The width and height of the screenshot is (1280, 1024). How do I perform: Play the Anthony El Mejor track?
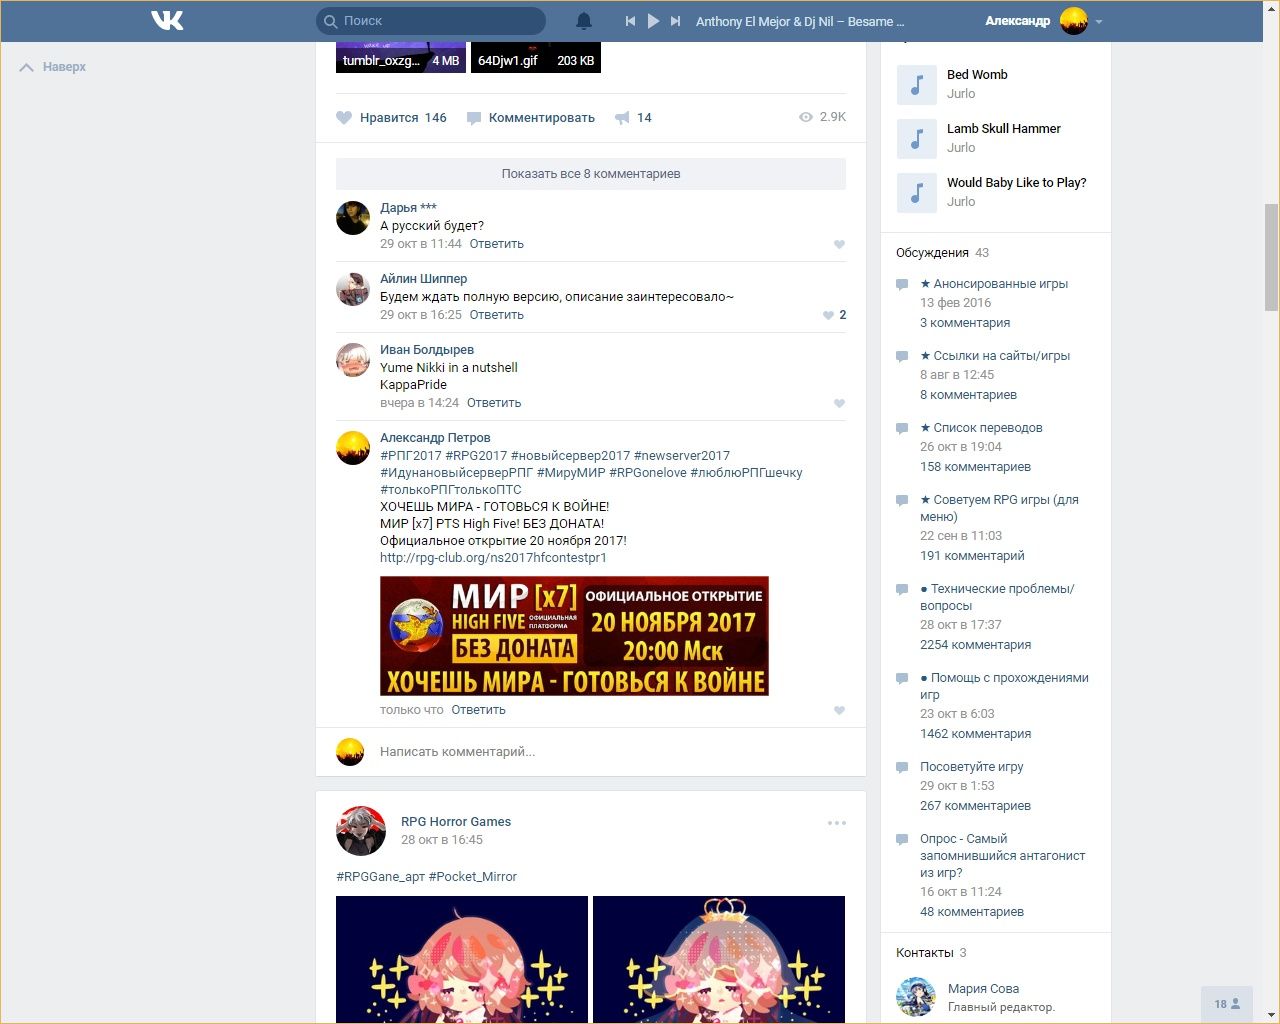click(x=653, y=21)
